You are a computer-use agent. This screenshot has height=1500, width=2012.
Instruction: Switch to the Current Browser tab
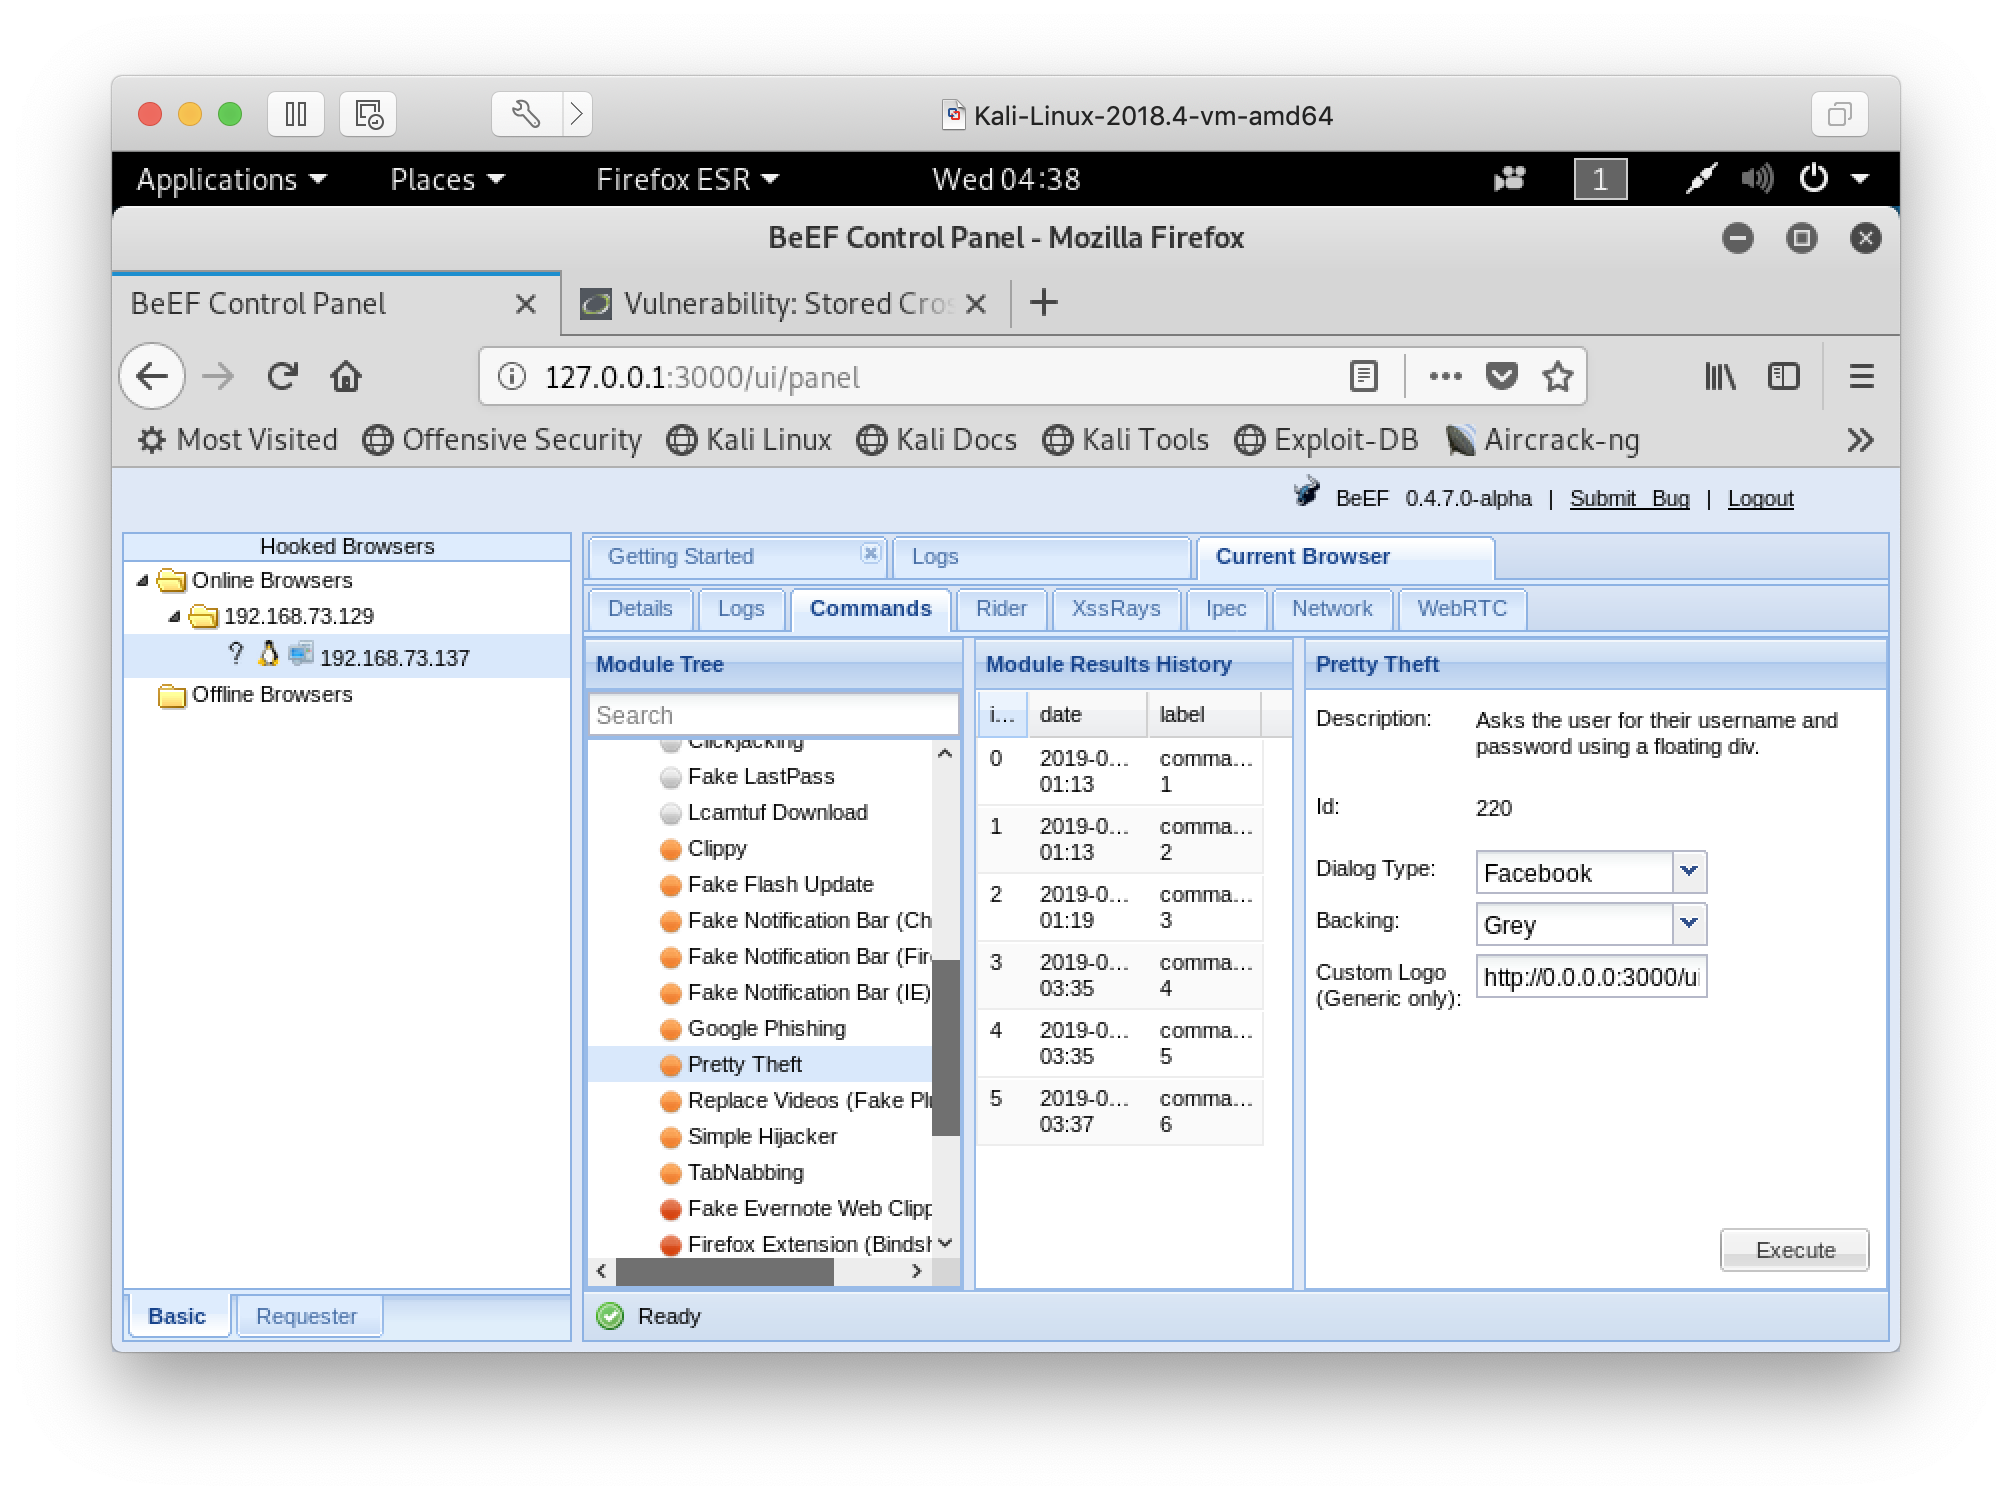tap(1345, 557)
